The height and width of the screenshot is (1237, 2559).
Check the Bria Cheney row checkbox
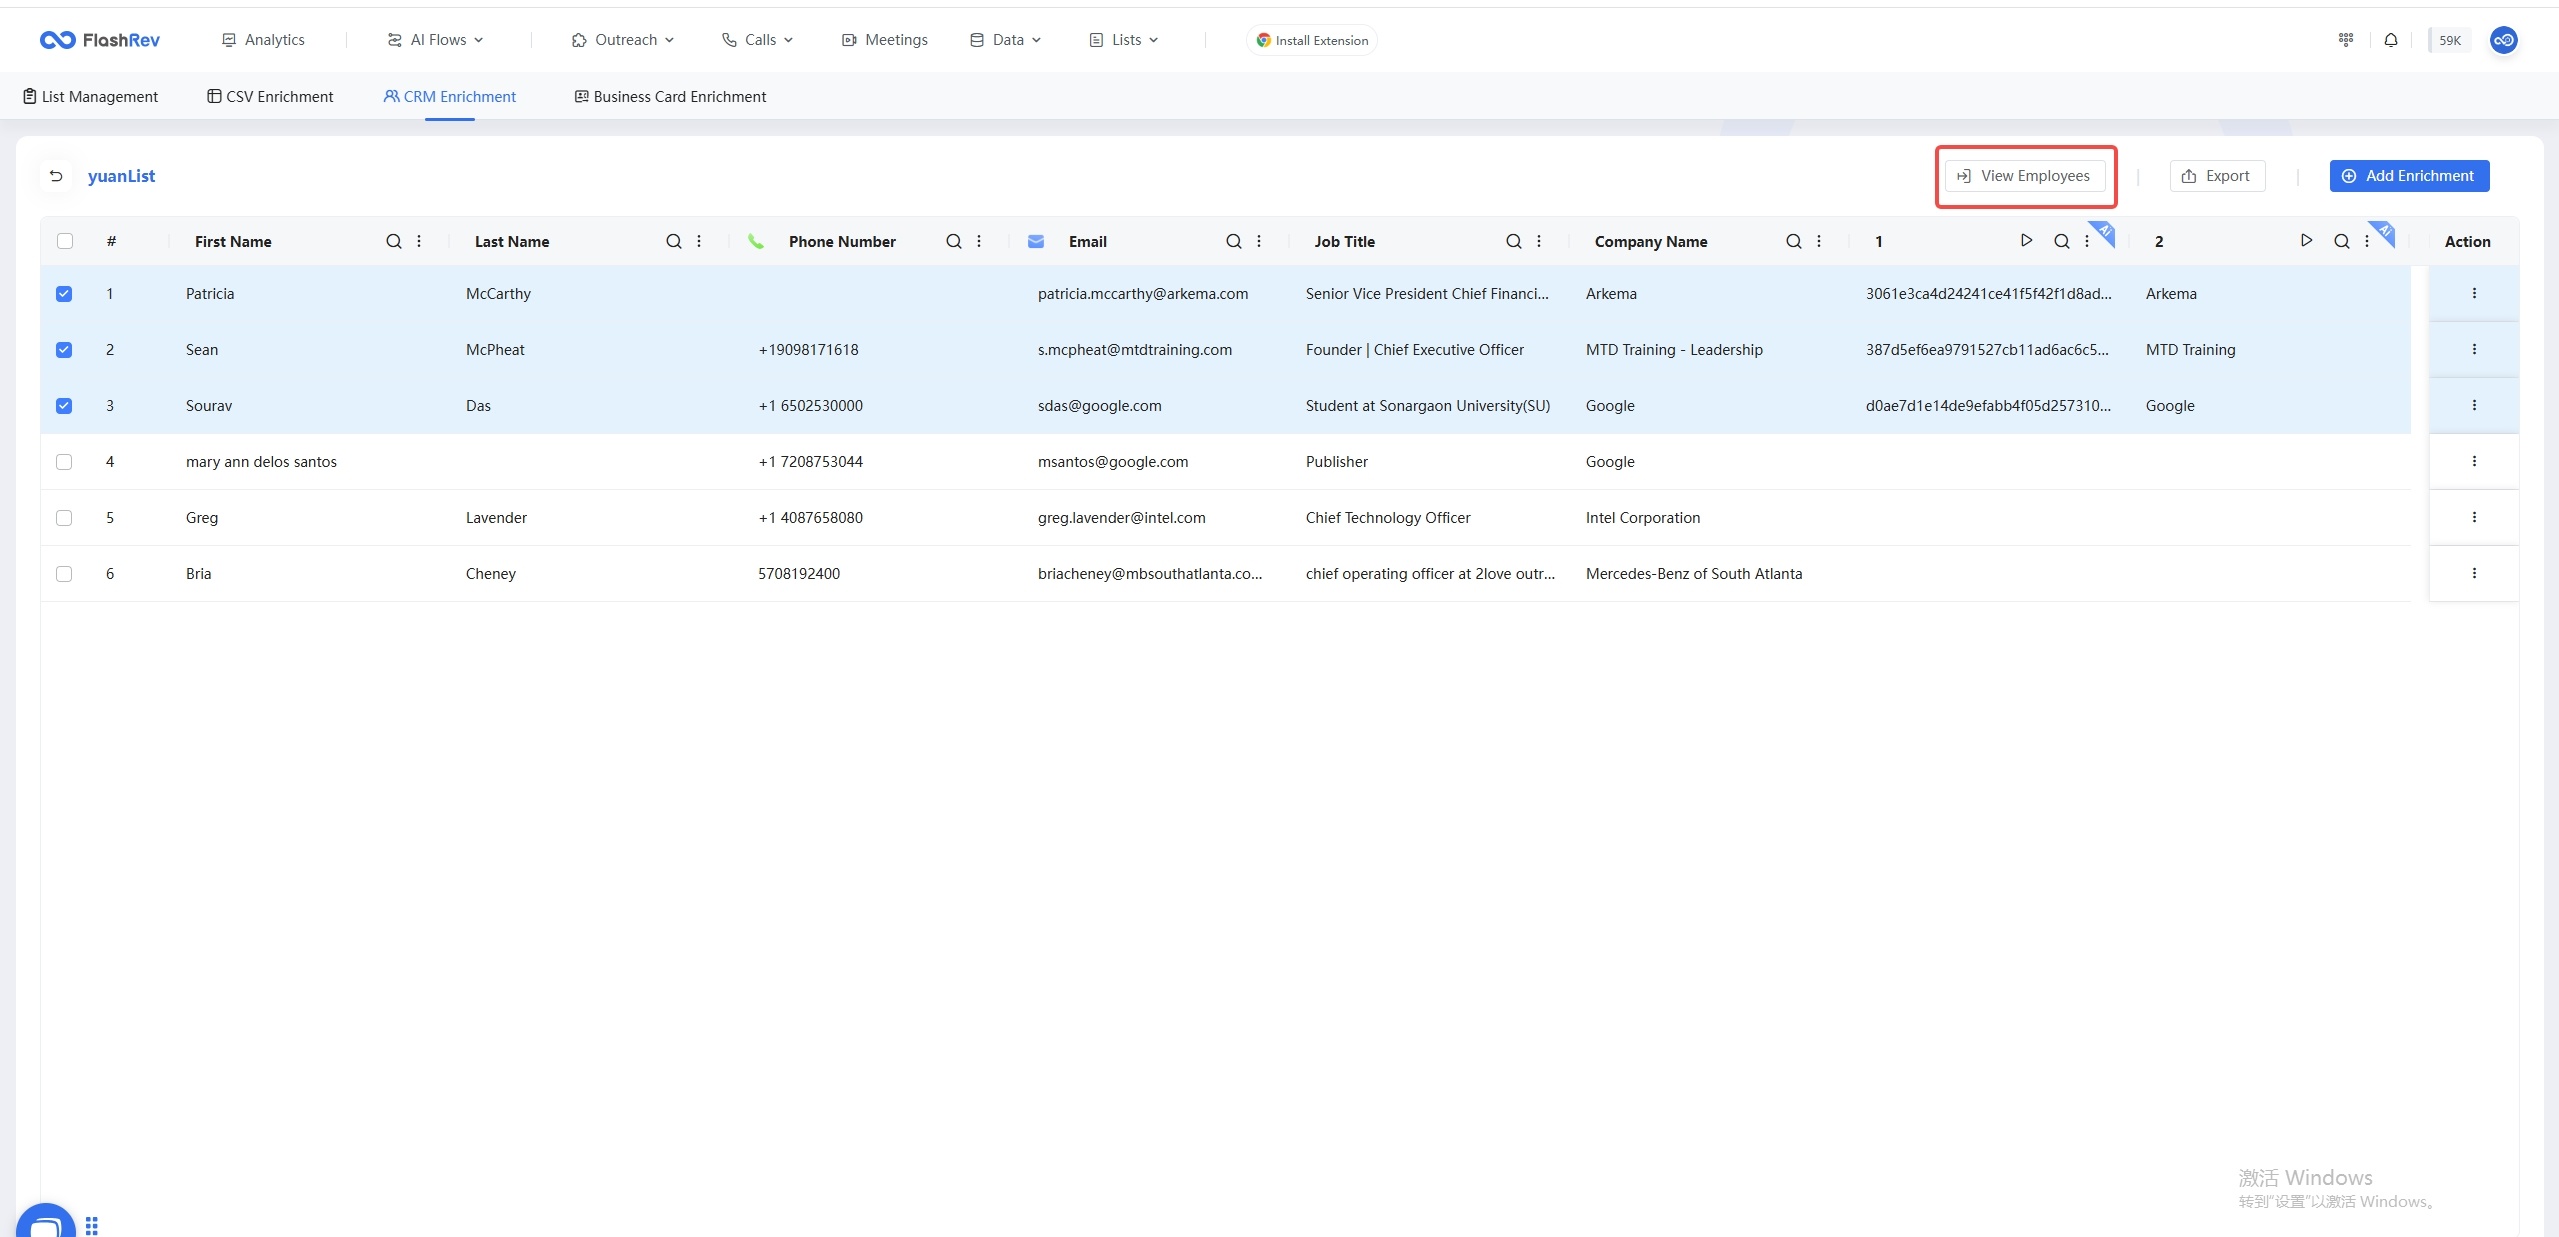coord(64,573)
